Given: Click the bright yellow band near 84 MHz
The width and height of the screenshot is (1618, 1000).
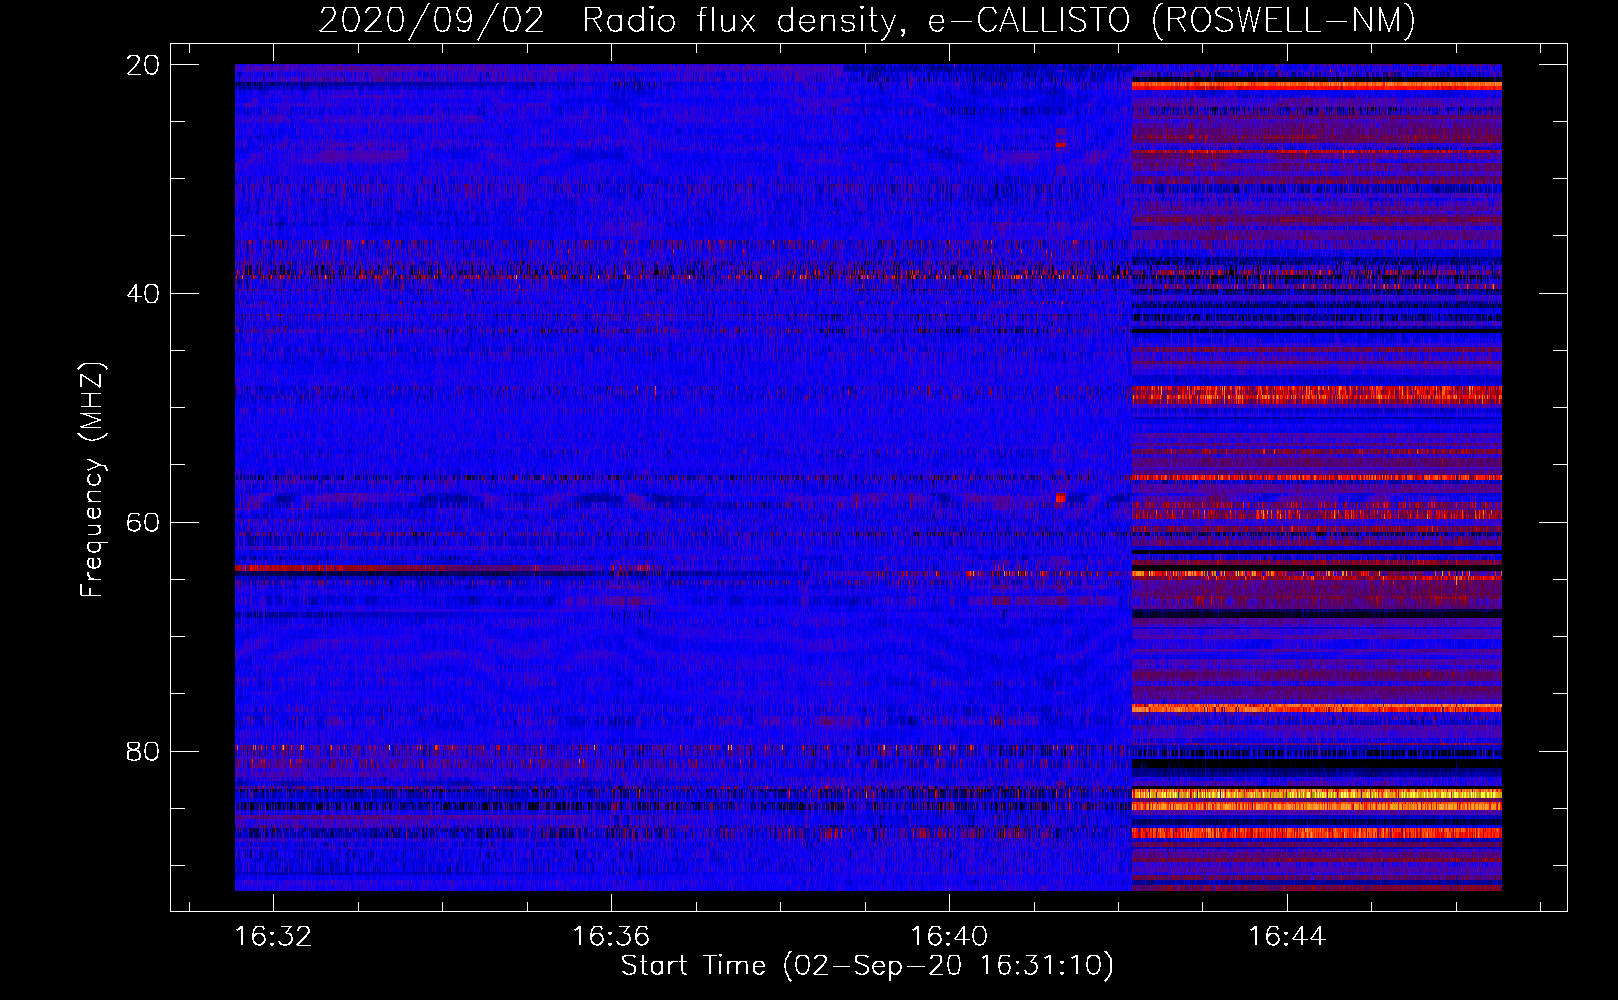Looking at the screenshot, I should tap(1316, 794).
